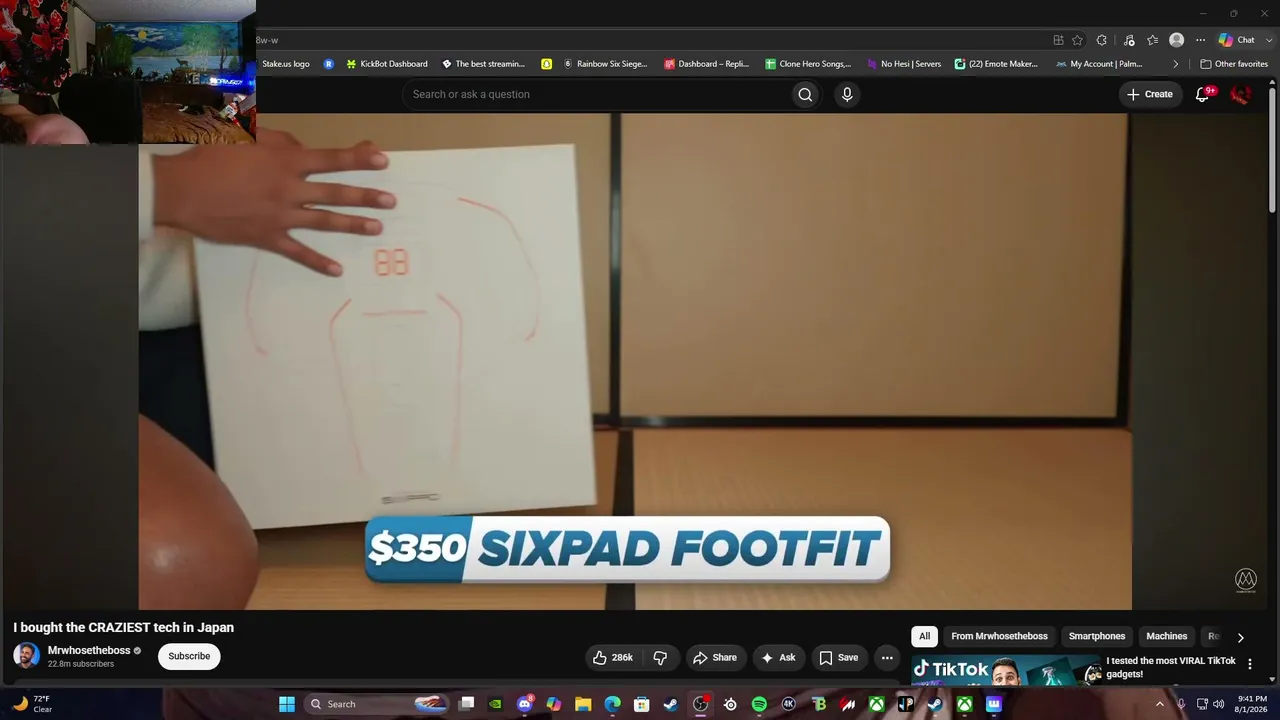Click the Ask button
The image size is (1280, 720).
click(x=778, y=657)
